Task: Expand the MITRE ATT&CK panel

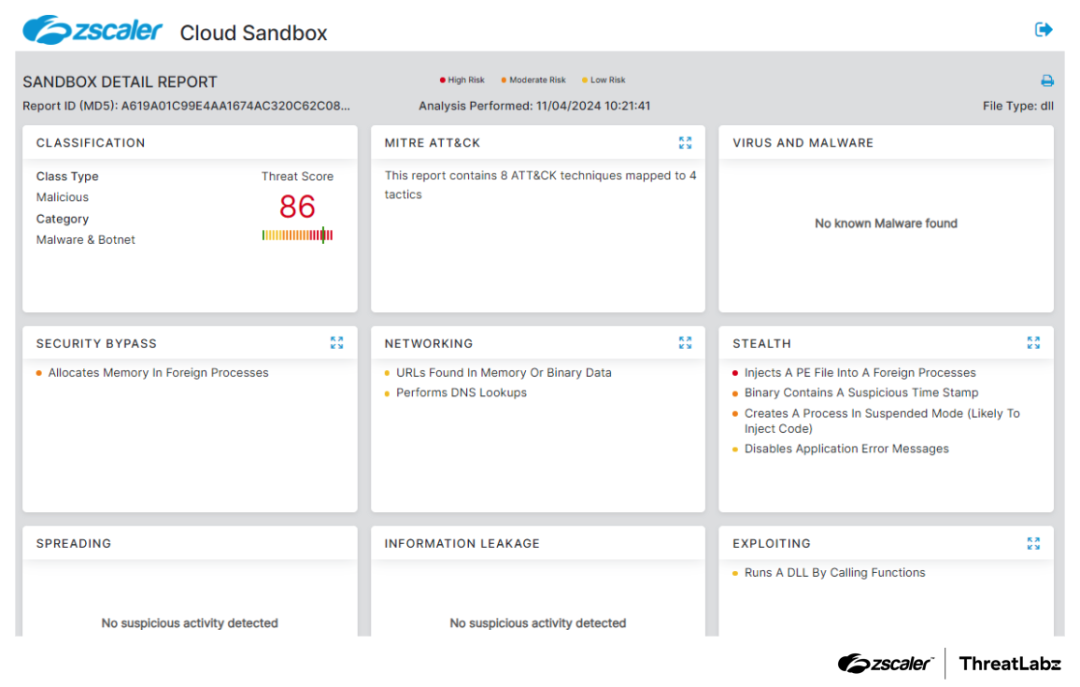Action: click(x=685, y=143)
